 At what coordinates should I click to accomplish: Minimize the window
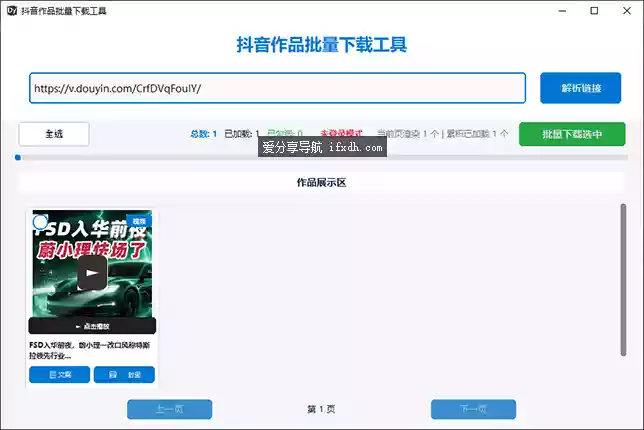(x=562, y=11)
